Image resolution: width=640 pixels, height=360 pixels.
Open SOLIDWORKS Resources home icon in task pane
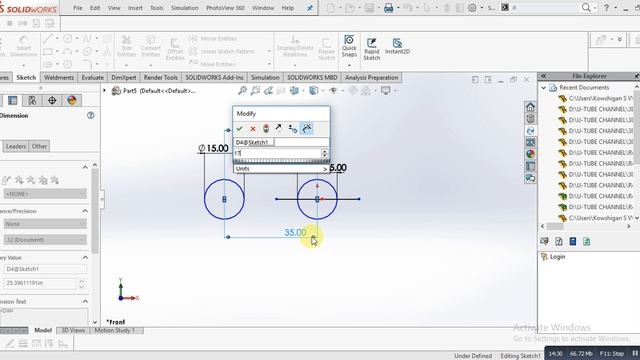point(530,107)
